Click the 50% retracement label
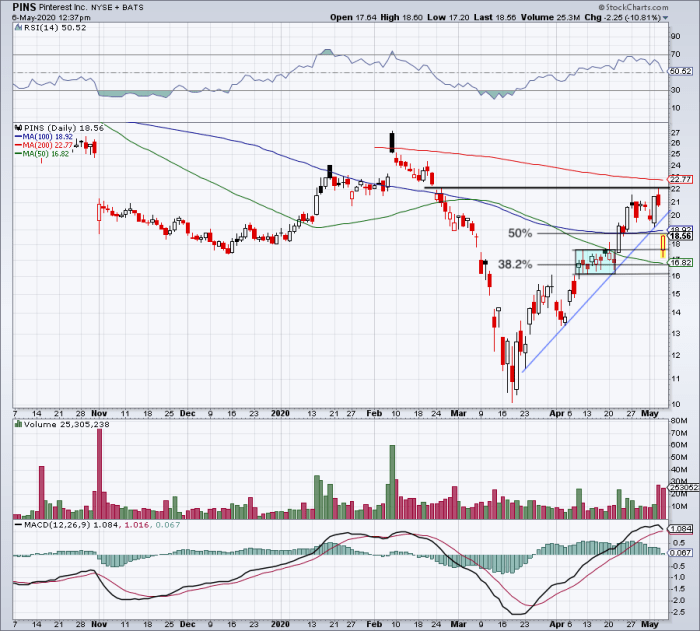 [520, 233]
